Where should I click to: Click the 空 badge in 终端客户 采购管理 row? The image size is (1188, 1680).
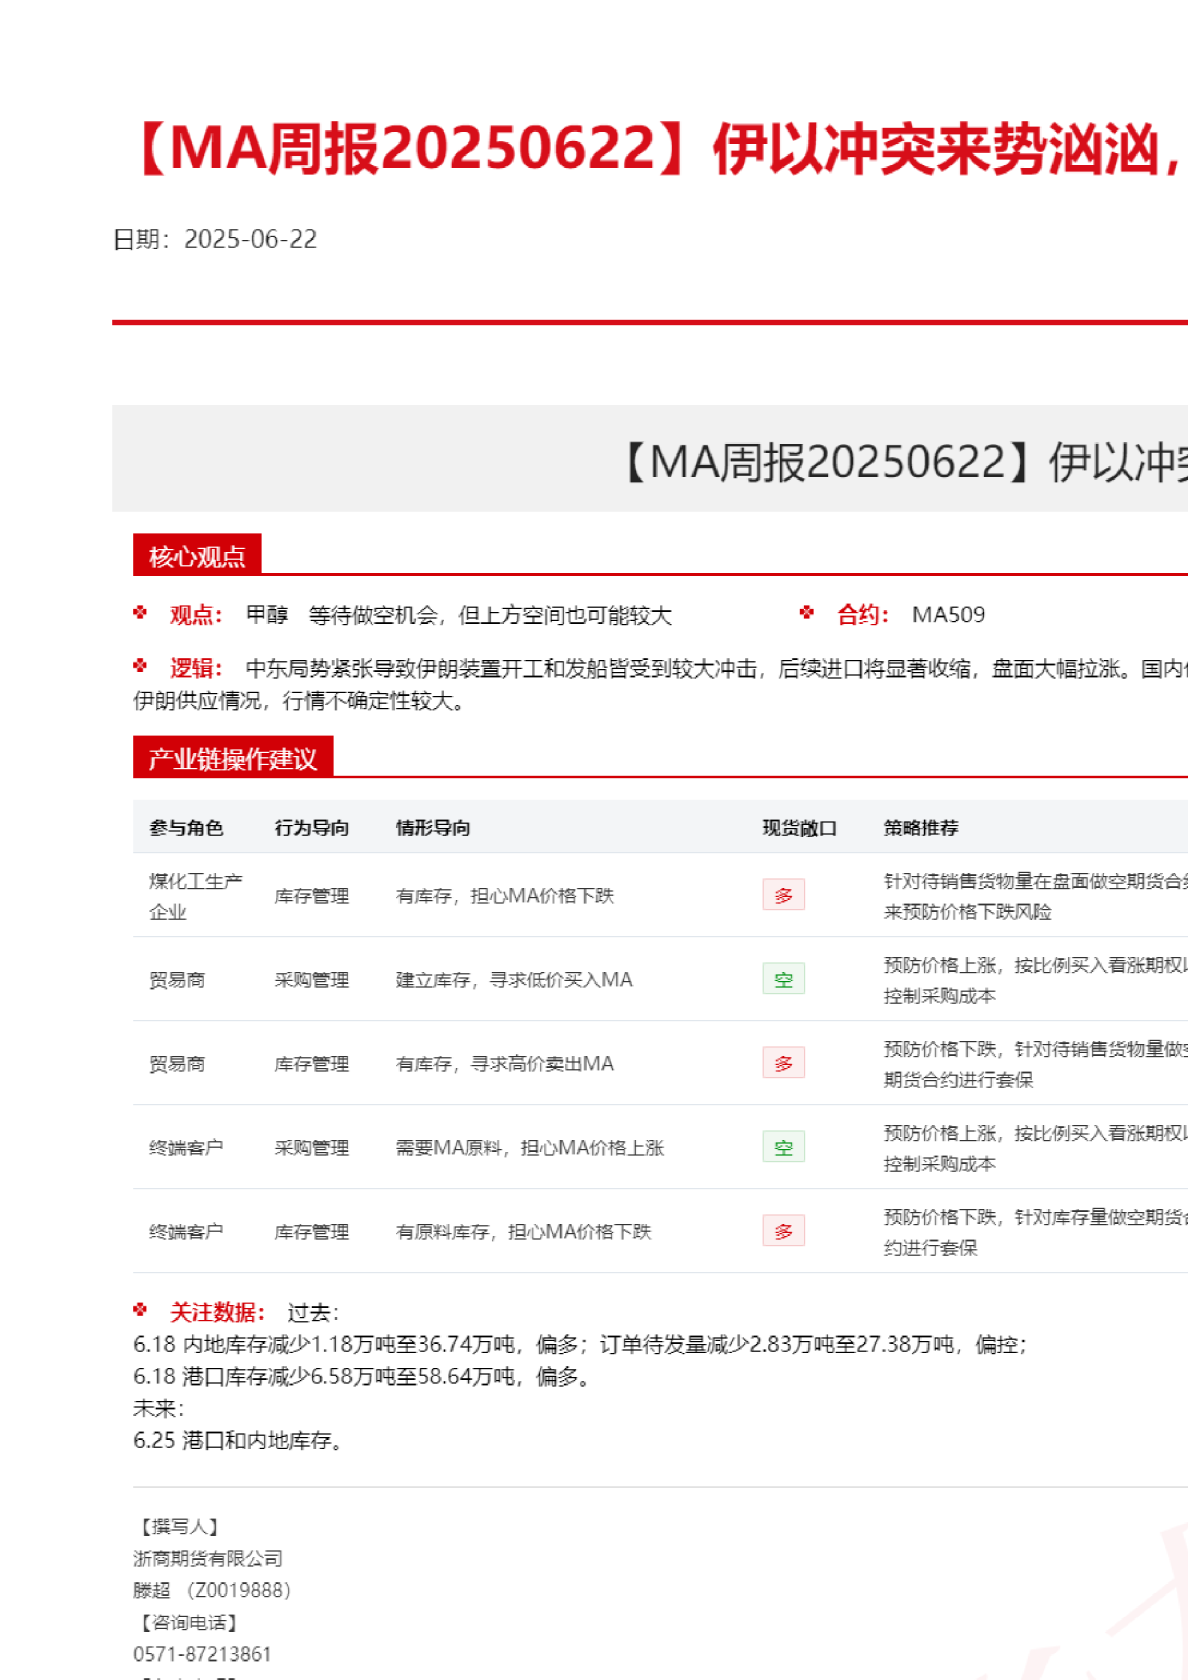click(x=783, y=1147)
